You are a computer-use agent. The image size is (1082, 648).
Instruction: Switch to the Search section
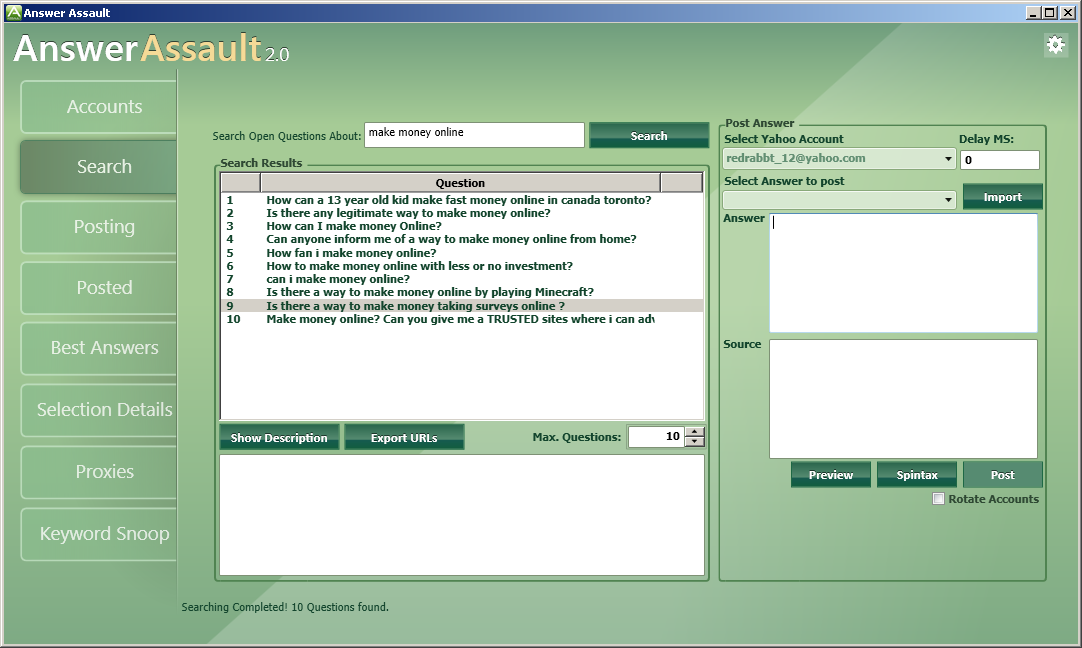pos(99,167)
